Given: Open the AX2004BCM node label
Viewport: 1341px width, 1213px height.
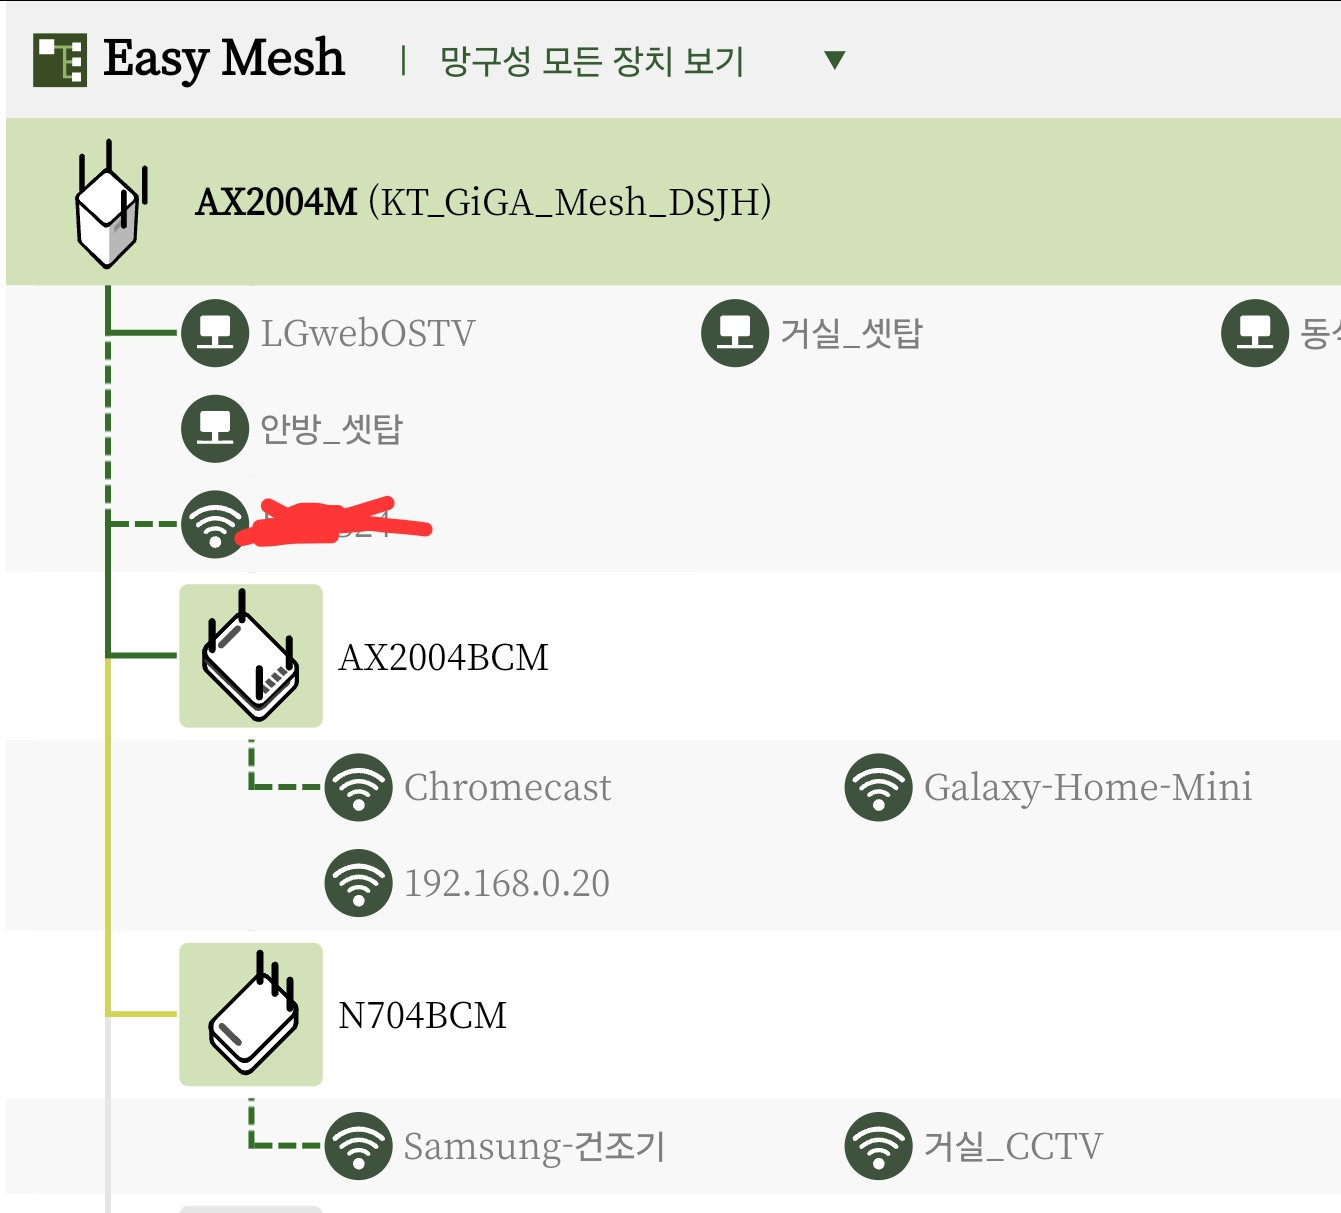Looking at the screenshot, I should [x=444, y=657].
